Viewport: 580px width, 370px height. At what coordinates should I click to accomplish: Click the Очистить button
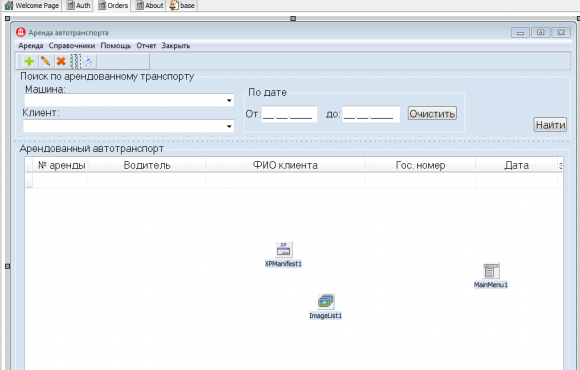(432, 114)
